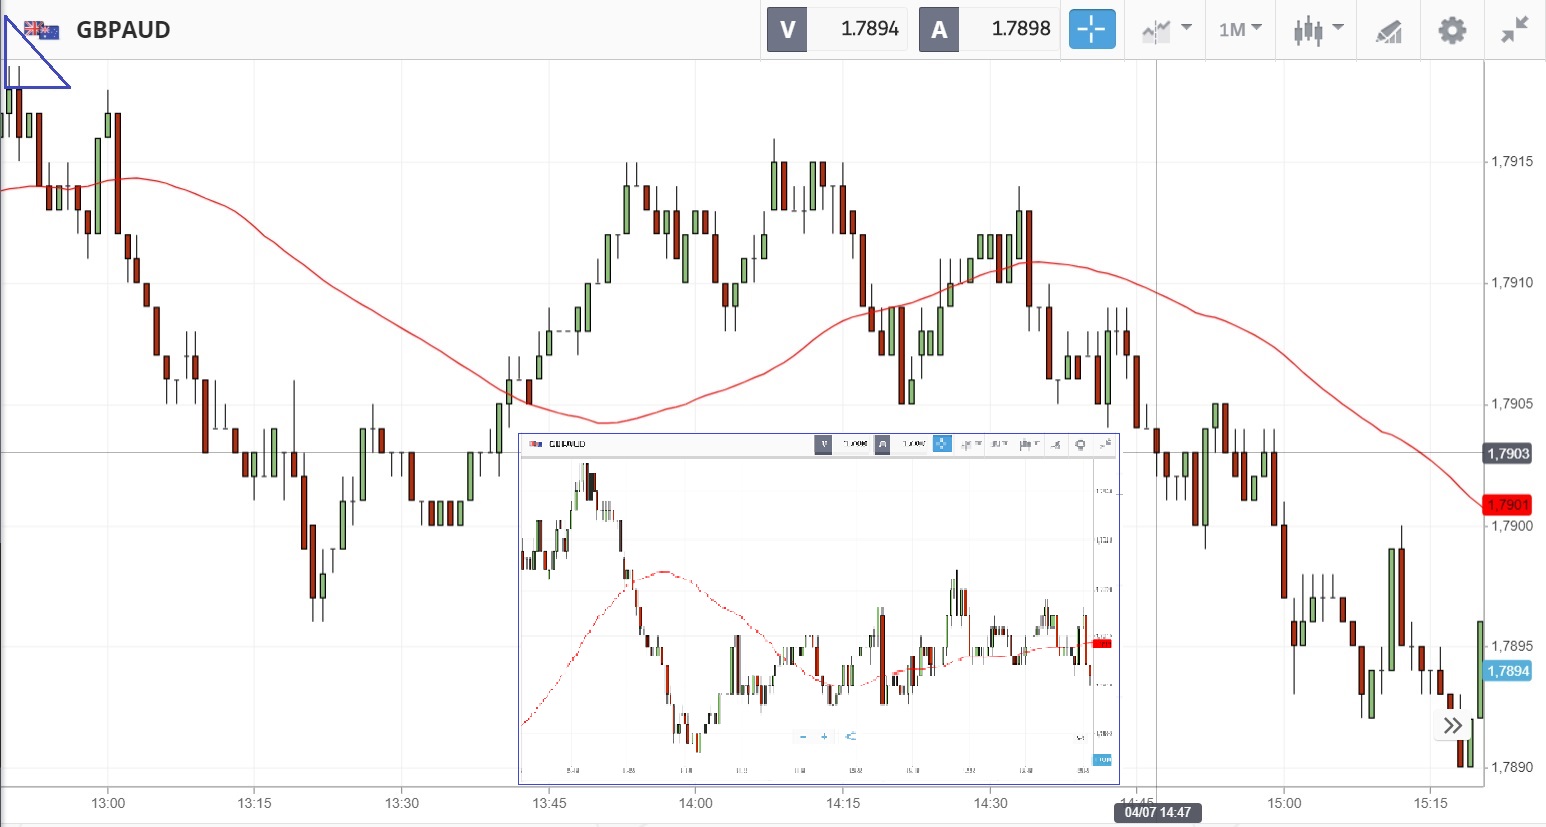Toggle the blue crosshair cursor tool
The height and width of the screenshot is (827, 1546).
1091,30
